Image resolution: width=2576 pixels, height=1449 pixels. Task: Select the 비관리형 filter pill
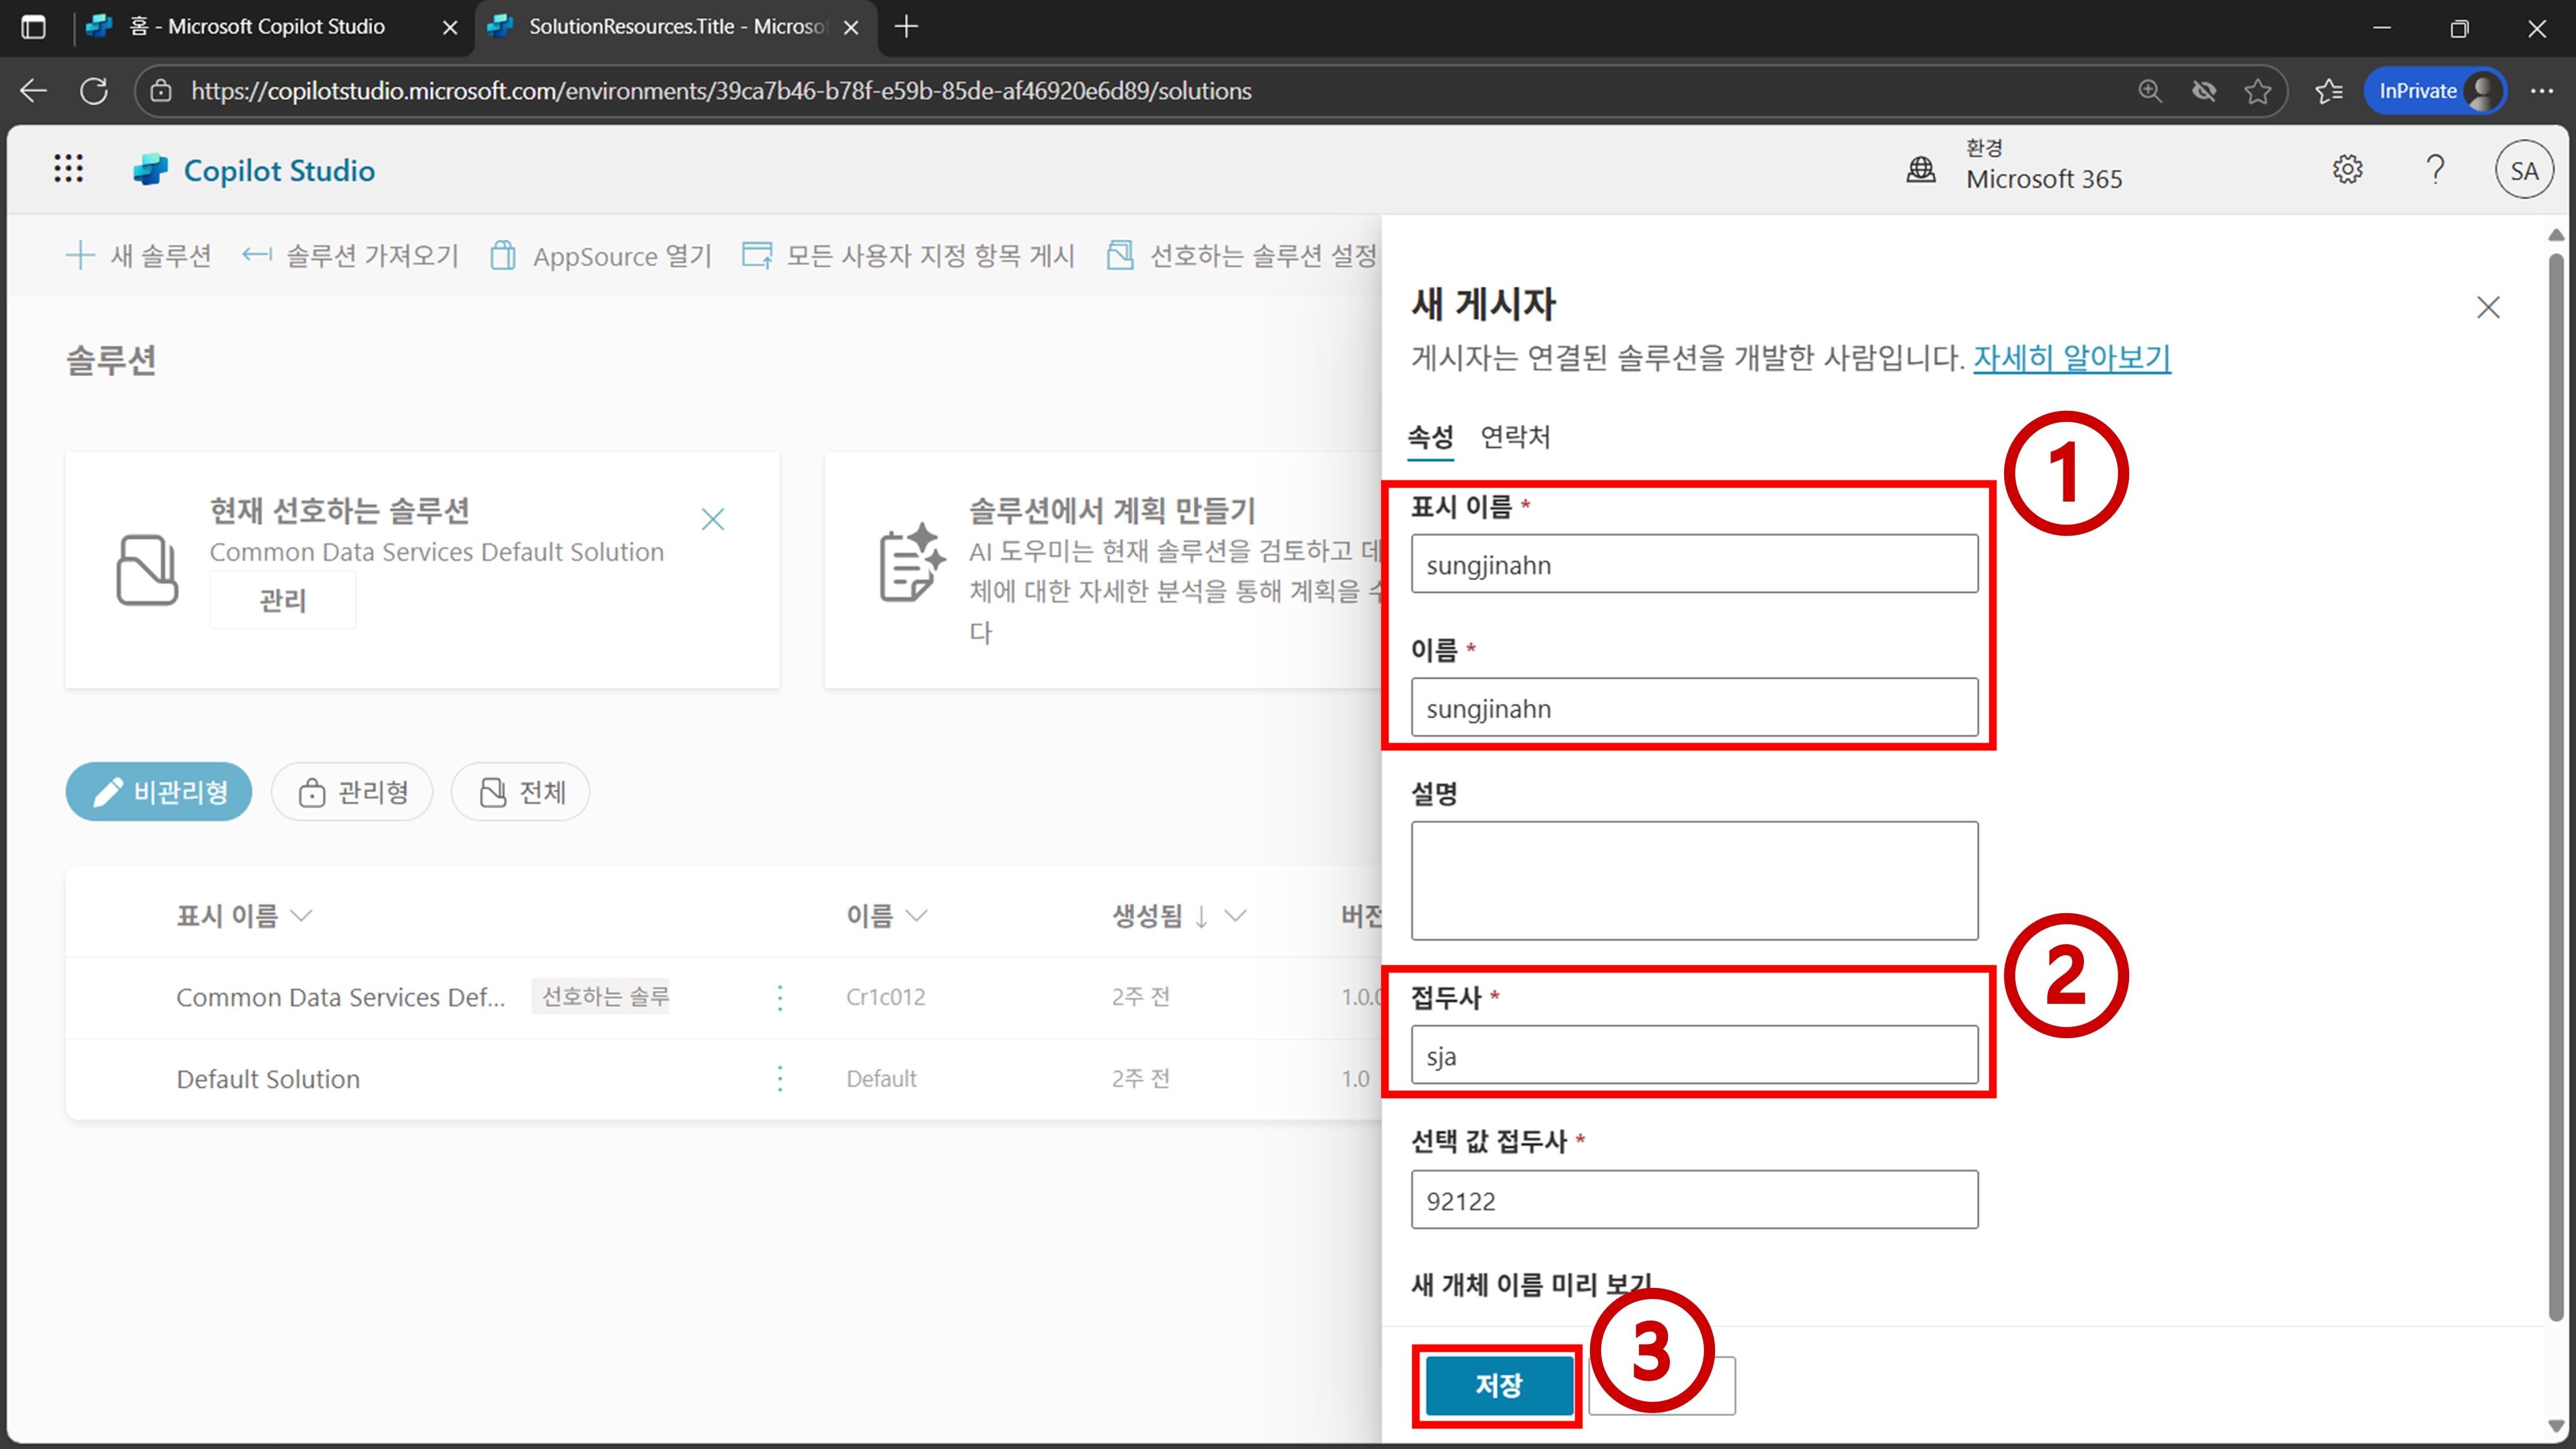(159, 792)
